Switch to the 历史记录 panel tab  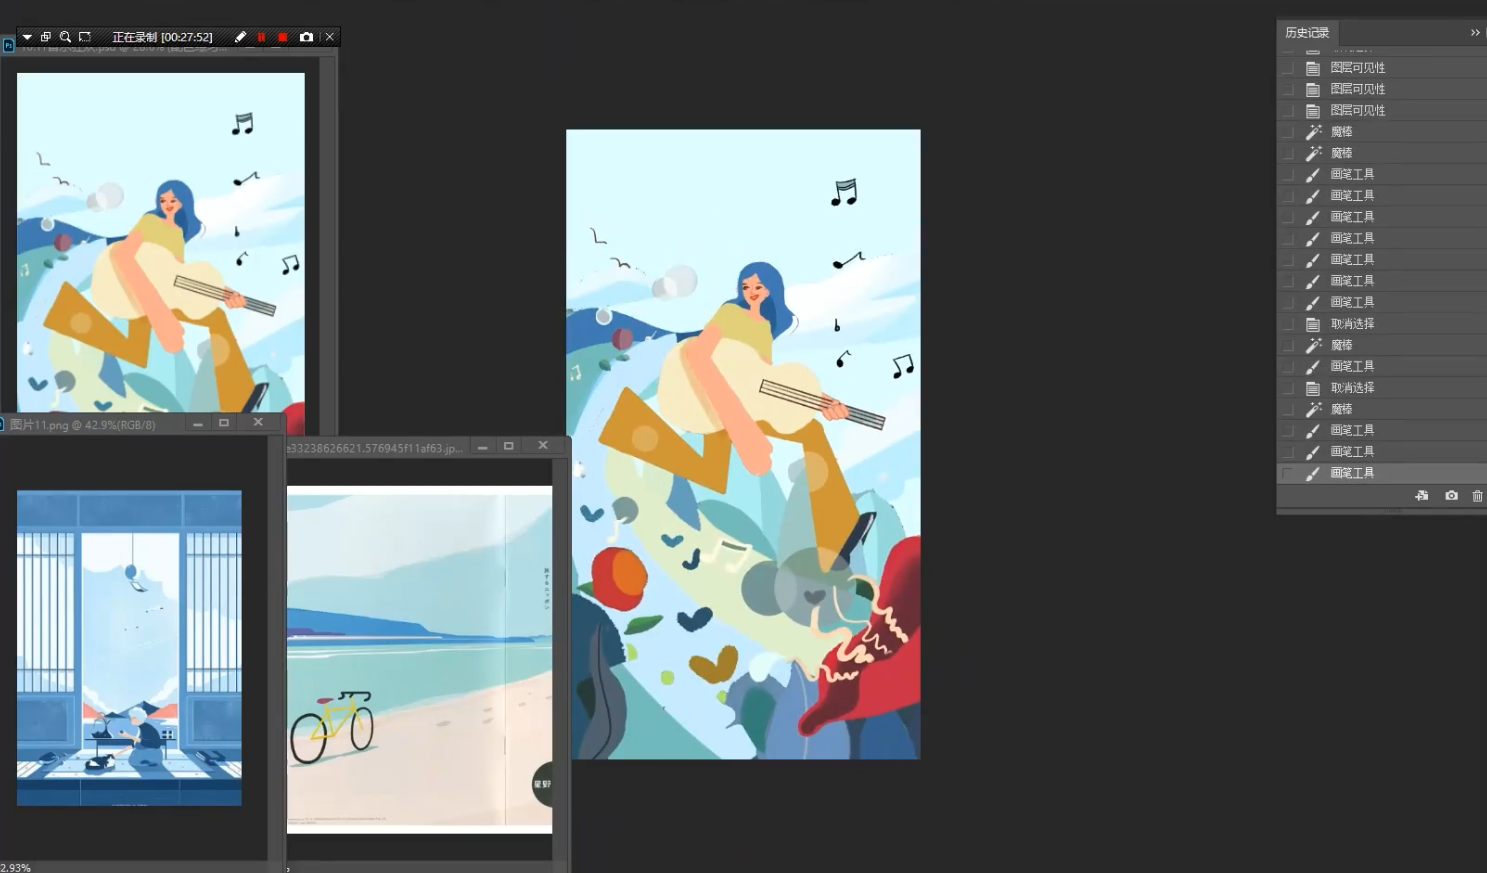1307,33
